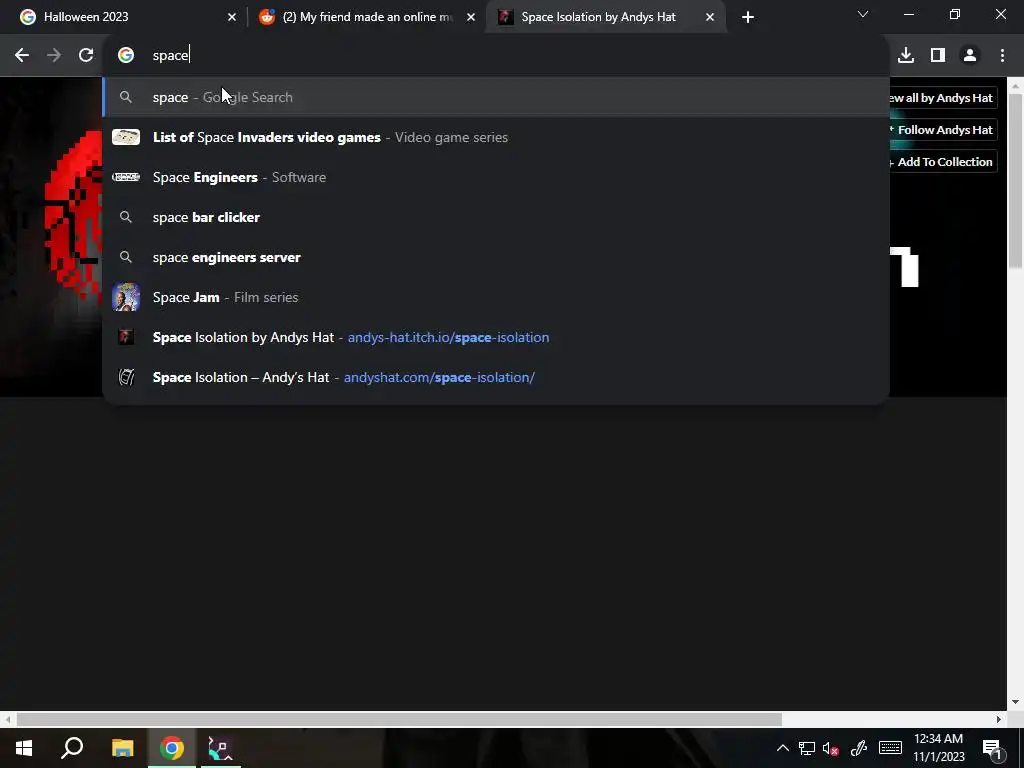
Task: Open the Chrome profile avatar menu
Action: (x=970, y=56)
